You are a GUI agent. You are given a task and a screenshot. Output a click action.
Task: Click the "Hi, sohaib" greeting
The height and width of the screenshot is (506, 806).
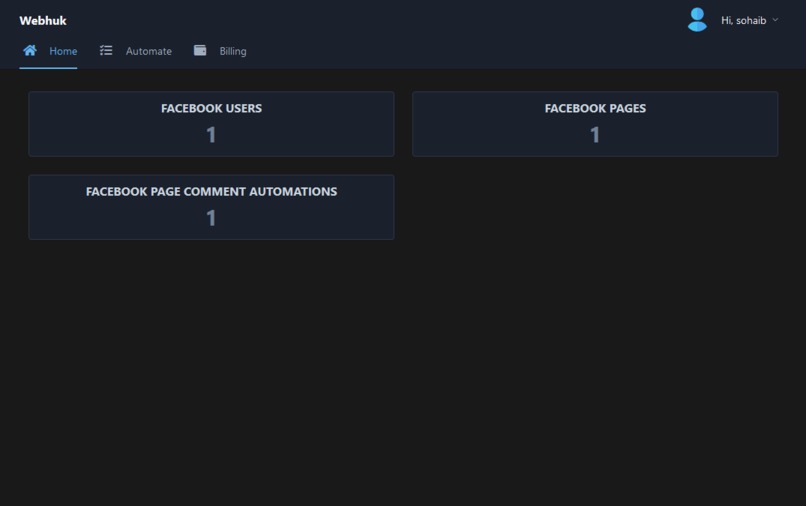(743, 20)
